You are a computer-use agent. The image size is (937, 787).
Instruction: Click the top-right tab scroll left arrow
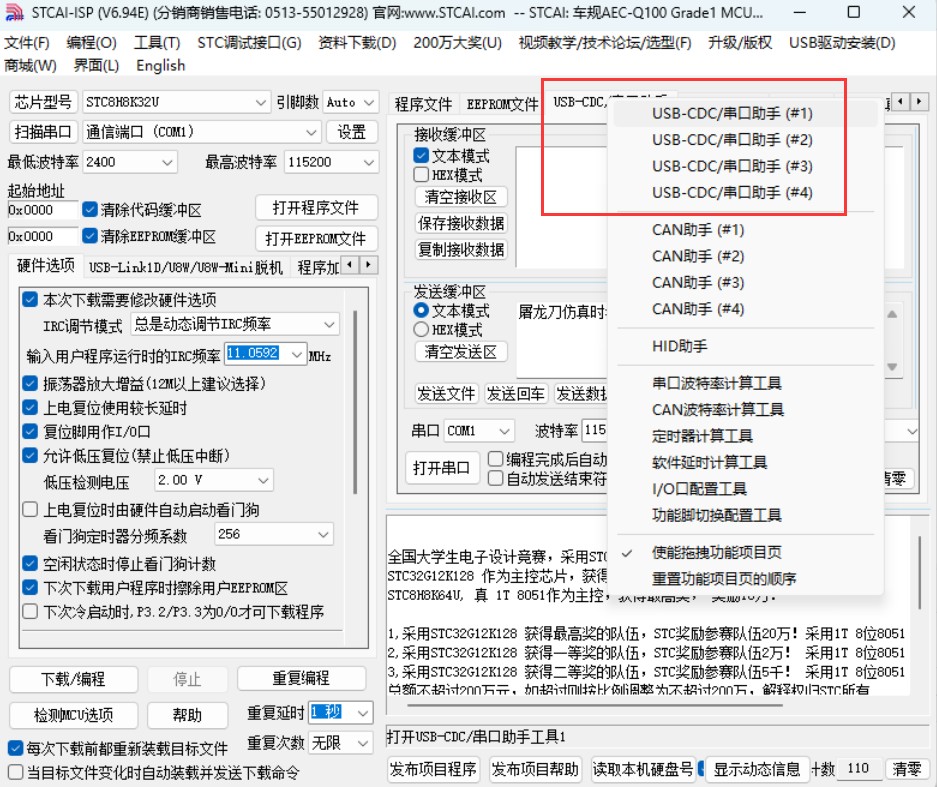(901, 102)
